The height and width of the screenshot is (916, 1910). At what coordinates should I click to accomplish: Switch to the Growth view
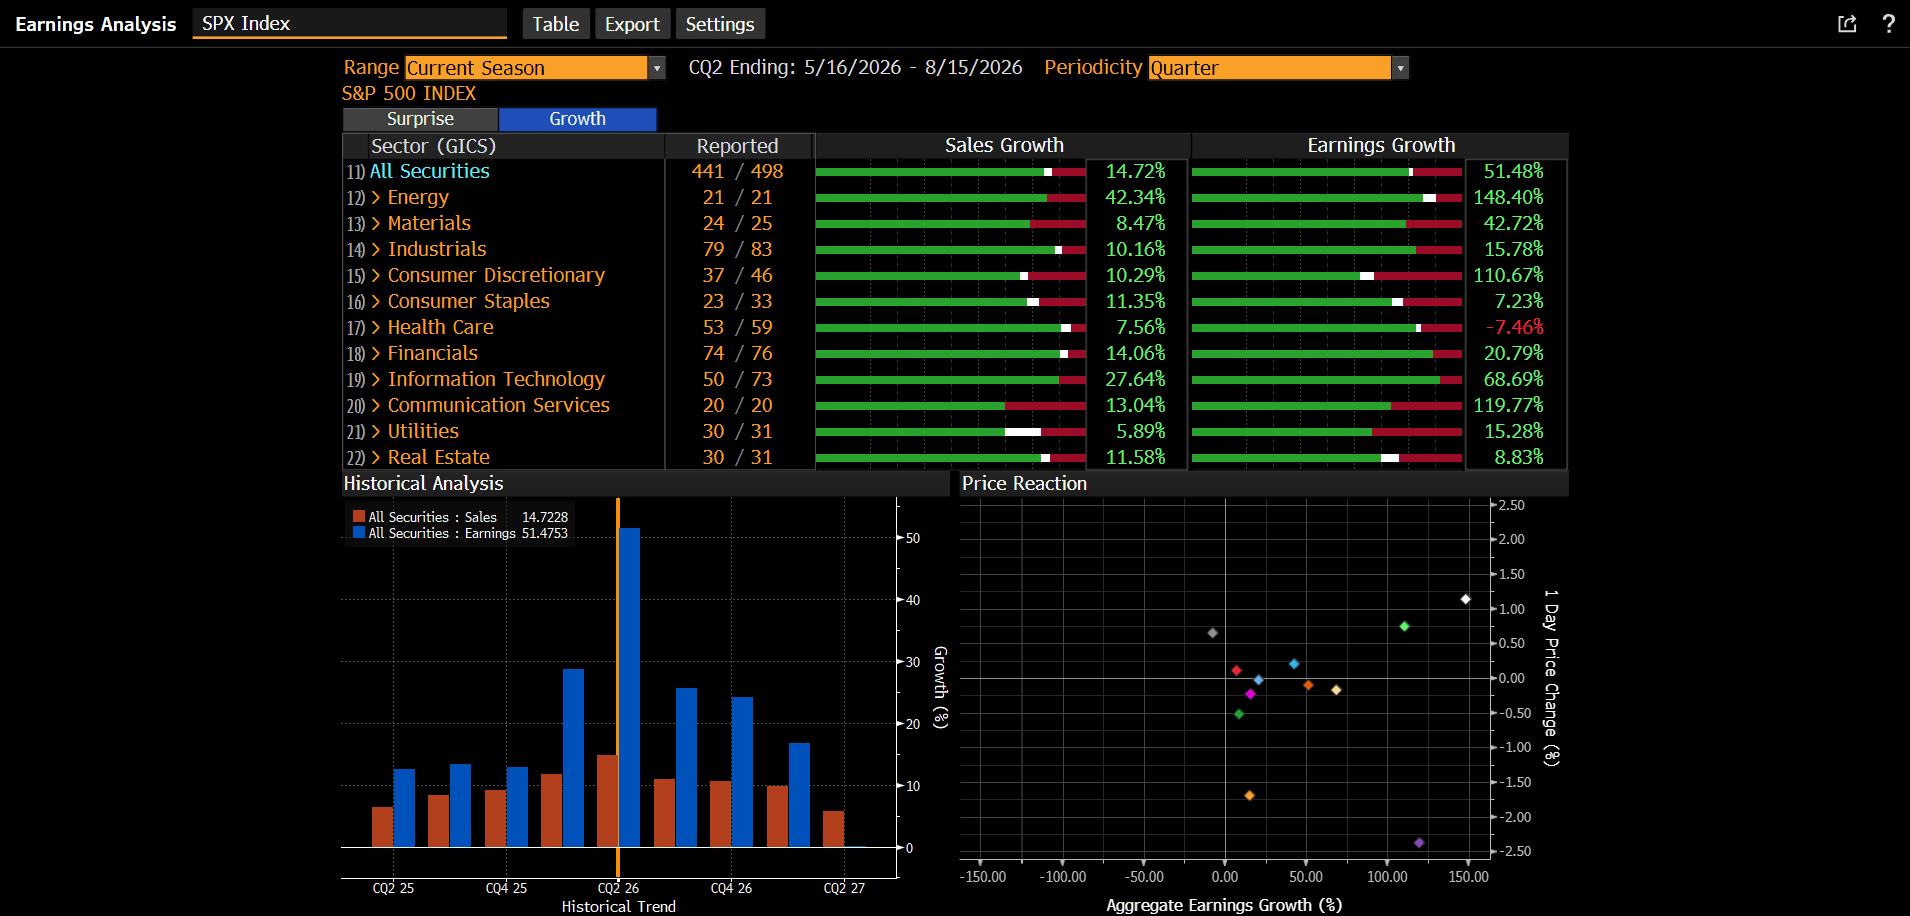click(577, 119)
